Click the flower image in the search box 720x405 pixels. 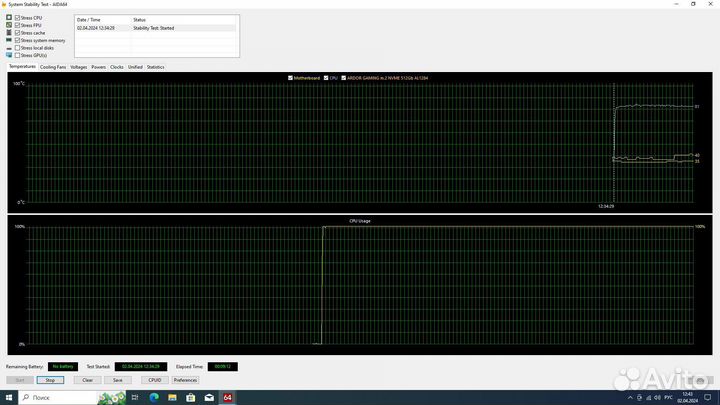112,398
